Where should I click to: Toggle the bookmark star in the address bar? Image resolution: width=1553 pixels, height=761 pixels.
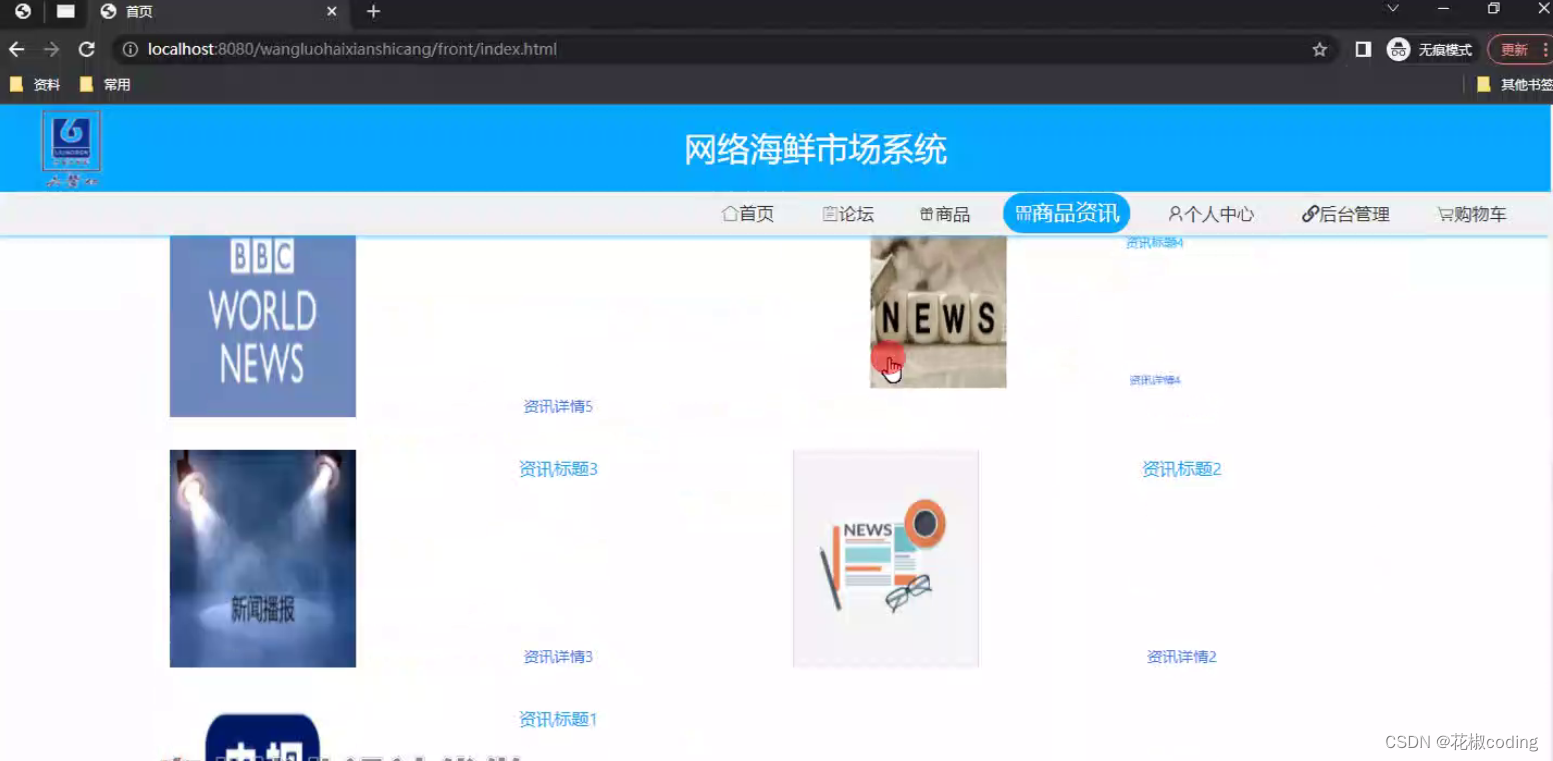1319,48
